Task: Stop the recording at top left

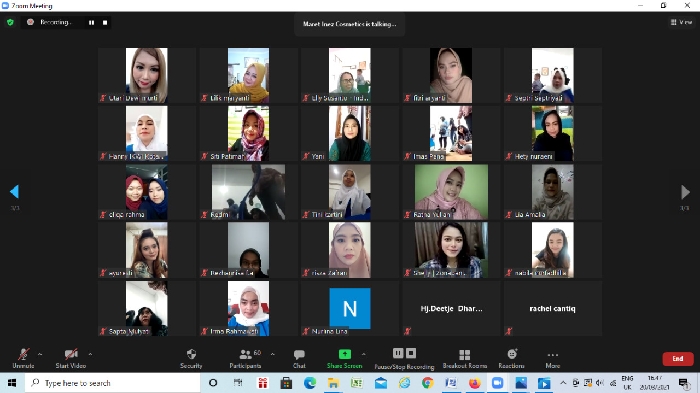Action: click(105, 22)
